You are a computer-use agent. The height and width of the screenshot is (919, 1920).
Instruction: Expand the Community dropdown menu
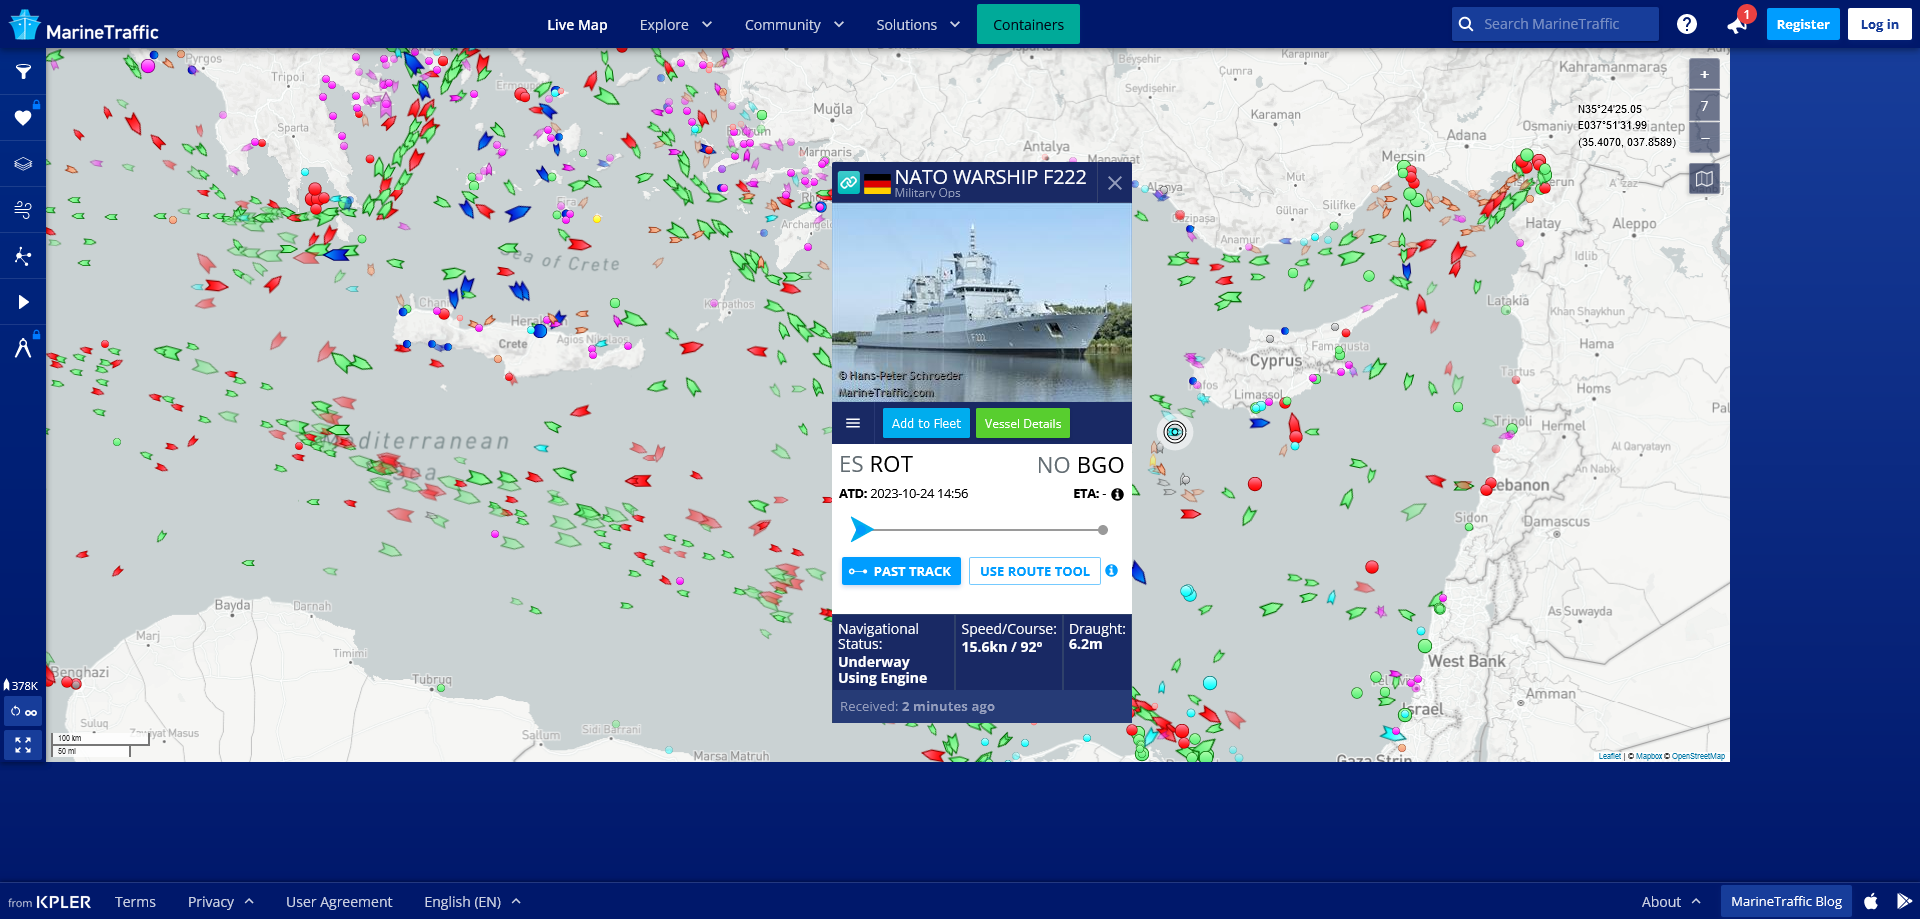(x=794, y=25)
